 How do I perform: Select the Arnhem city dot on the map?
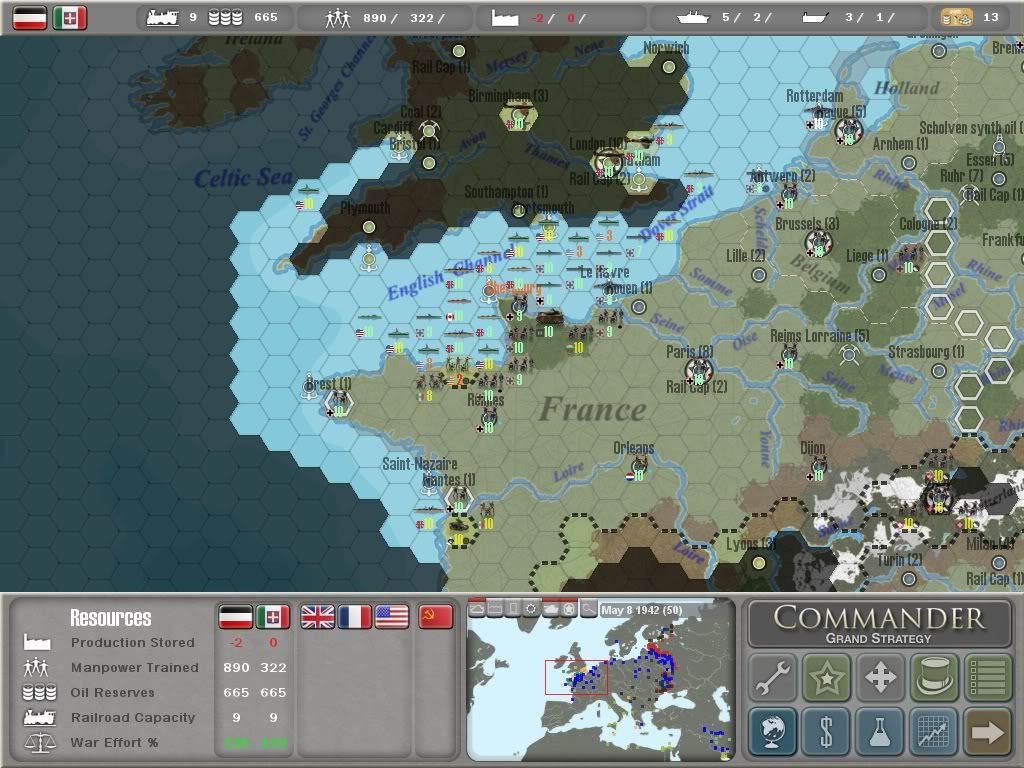[x=908, y=163]
